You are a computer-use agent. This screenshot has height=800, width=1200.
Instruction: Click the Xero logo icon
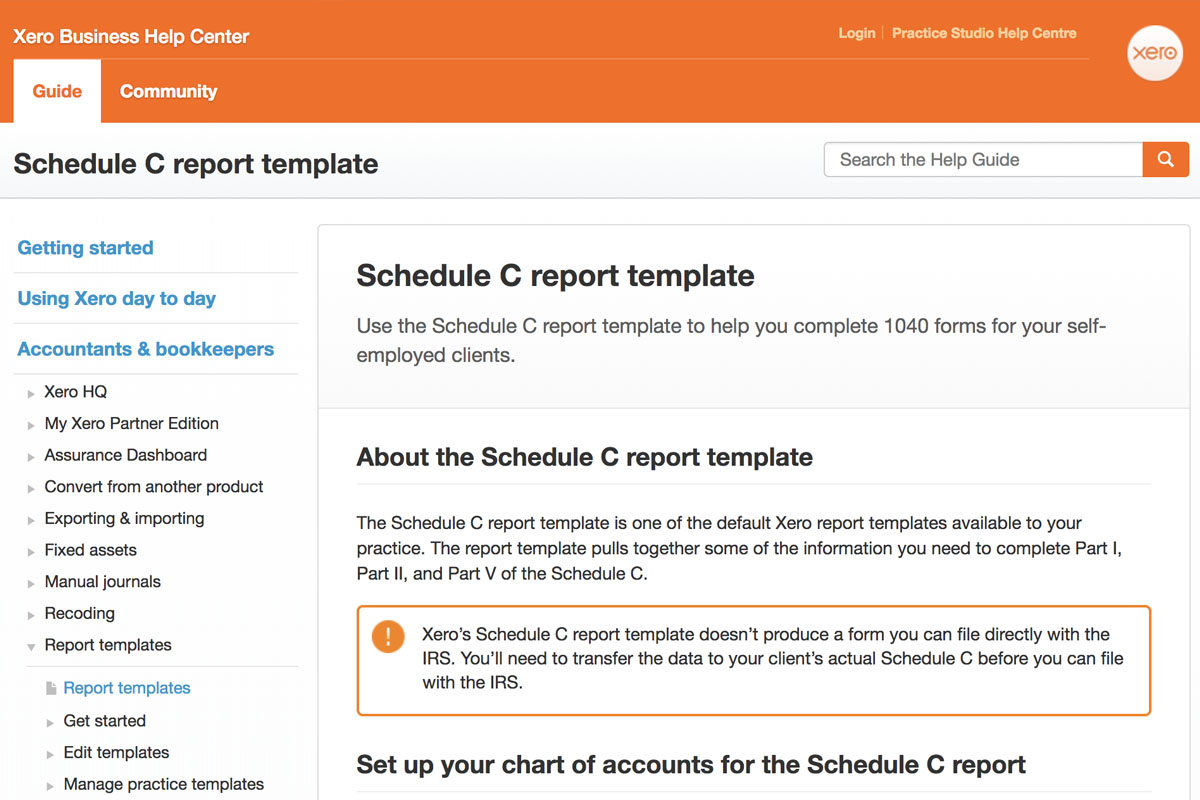coord(1155,52)
